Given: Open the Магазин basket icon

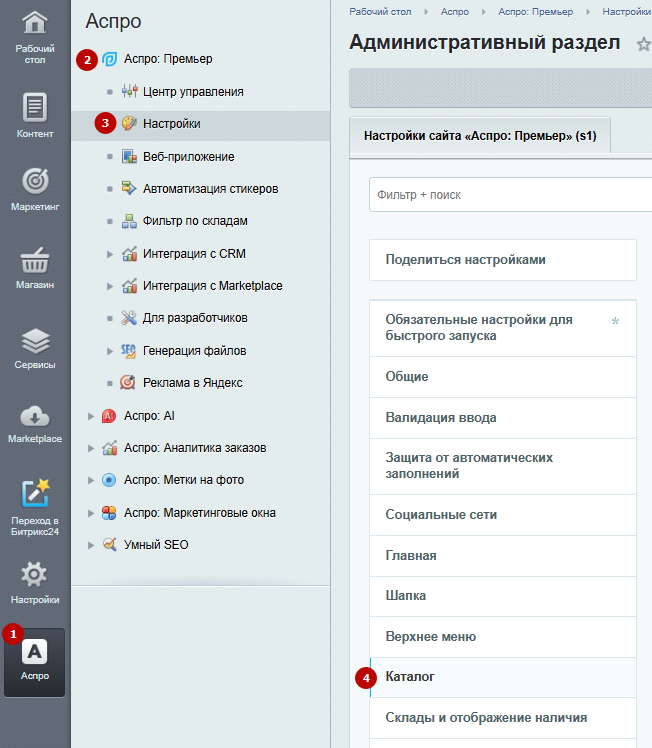Looking at the screenshot, I should click(x=35, y=260).
